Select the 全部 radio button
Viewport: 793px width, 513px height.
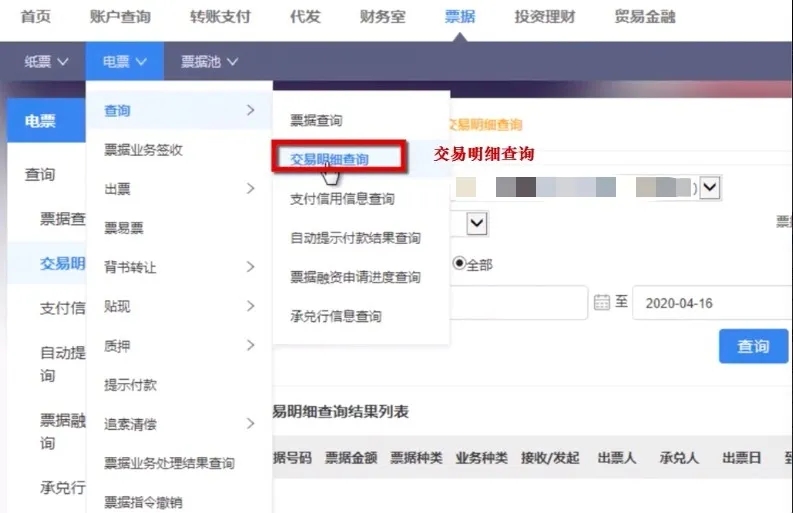tap(459, 264)
